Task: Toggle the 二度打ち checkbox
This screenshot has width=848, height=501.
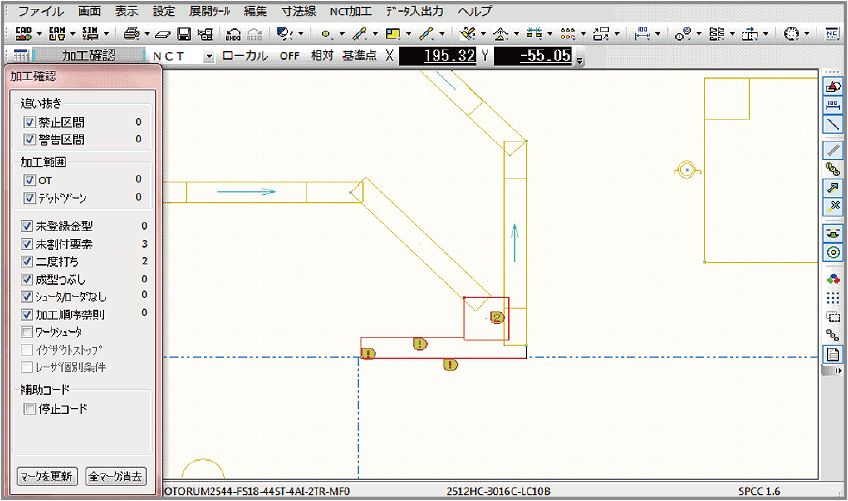Action: 26,261
